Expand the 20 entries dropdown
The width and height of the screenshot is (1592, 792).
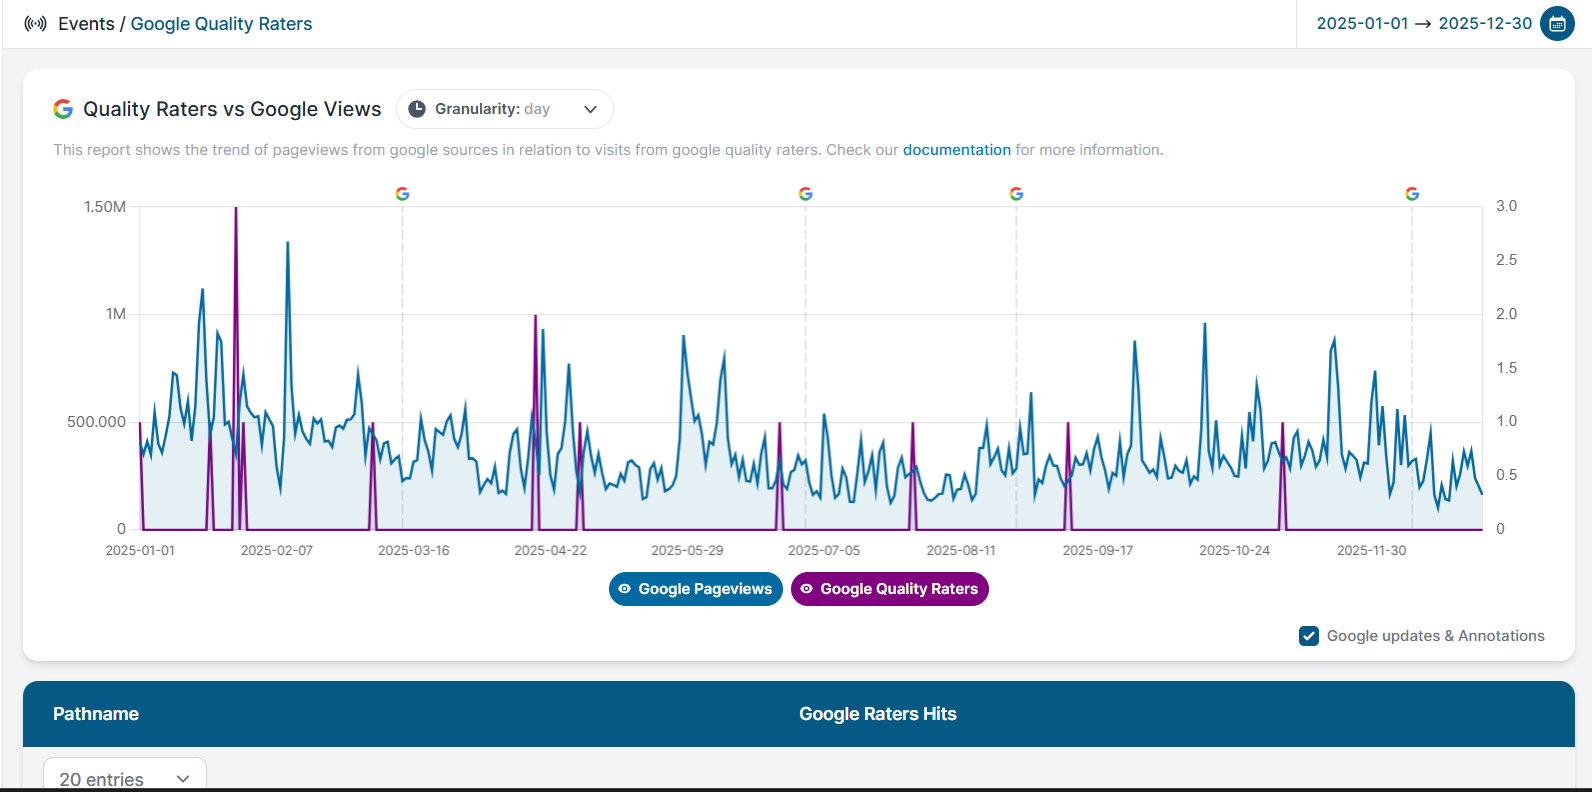click(x=125, y=778)
